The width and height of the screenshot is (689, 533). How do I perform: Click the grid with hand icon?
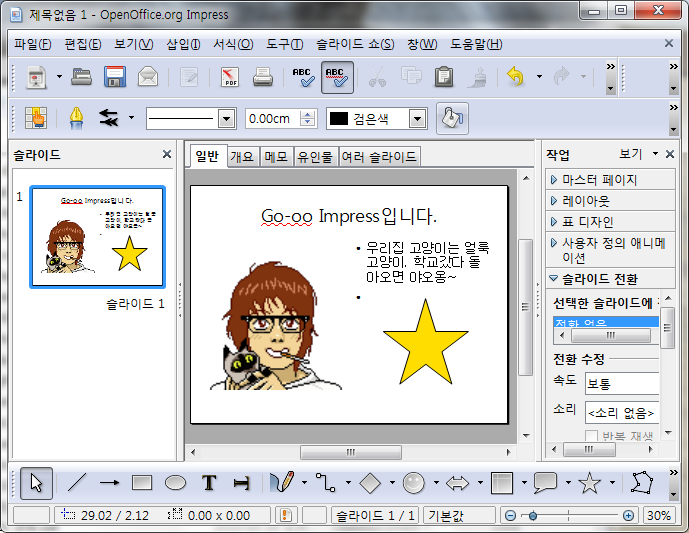(x=36, y=118)
